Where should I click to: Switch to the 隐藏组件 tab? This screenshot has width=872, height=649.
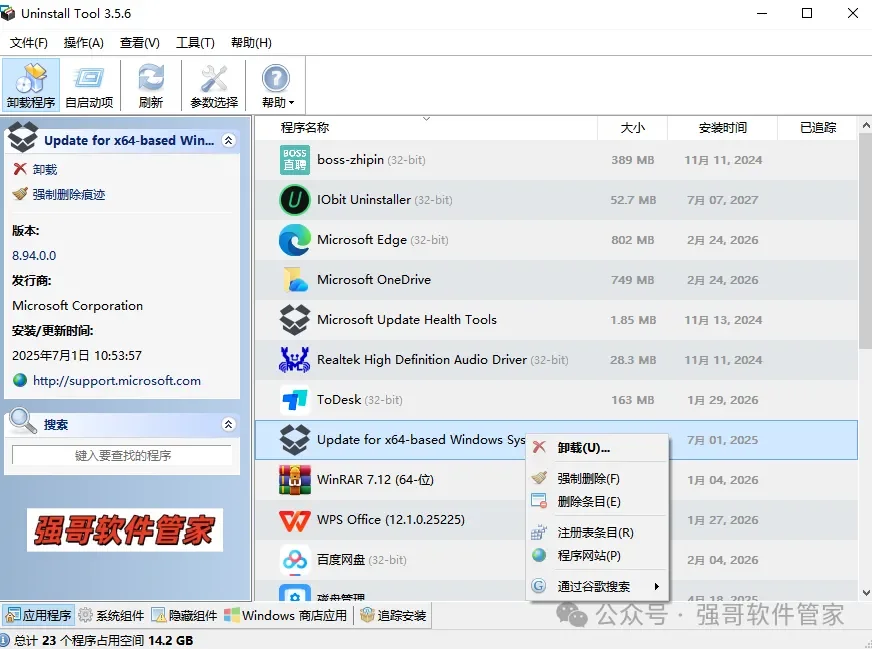(185, 615)
